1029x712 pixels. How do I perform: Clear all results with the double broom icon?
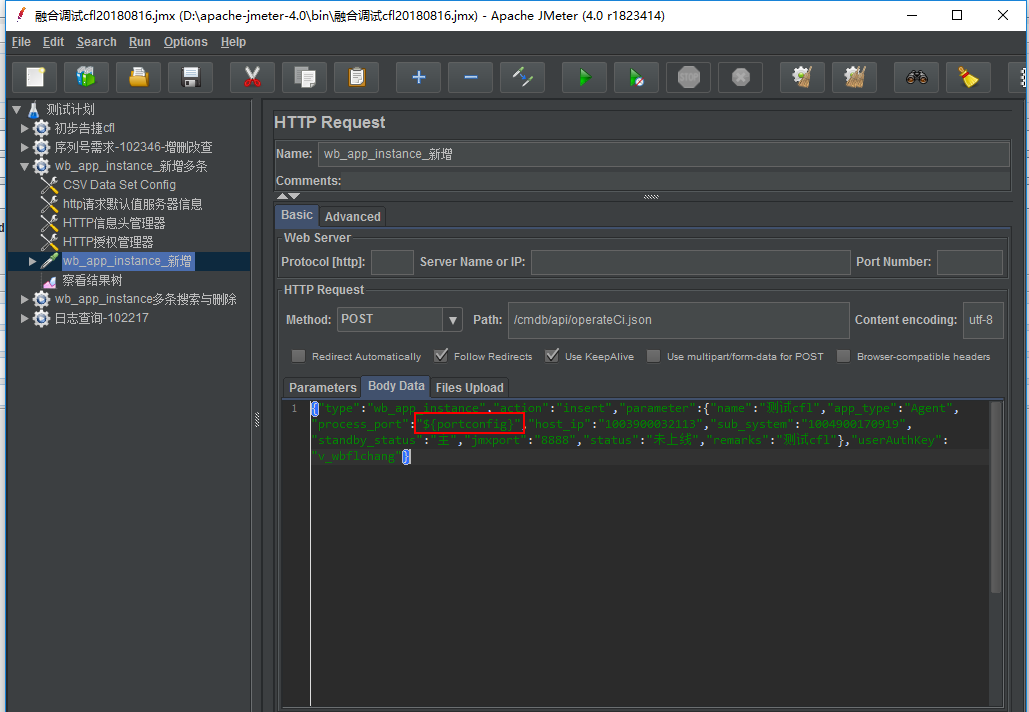[x=854, y=77]
